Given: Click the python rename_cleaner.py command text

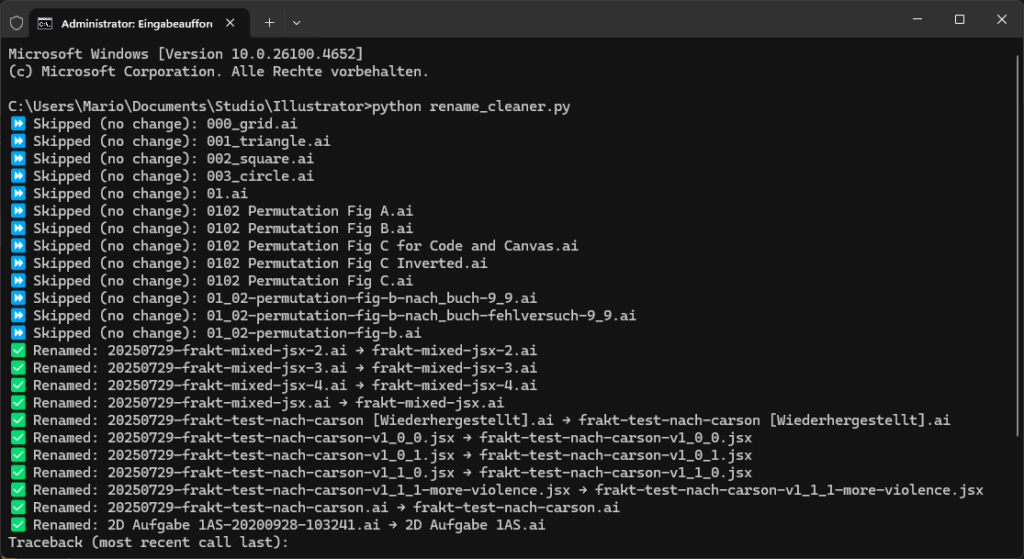Looking at the screenshot, I should pyautogui.click(x=471, y=106).
